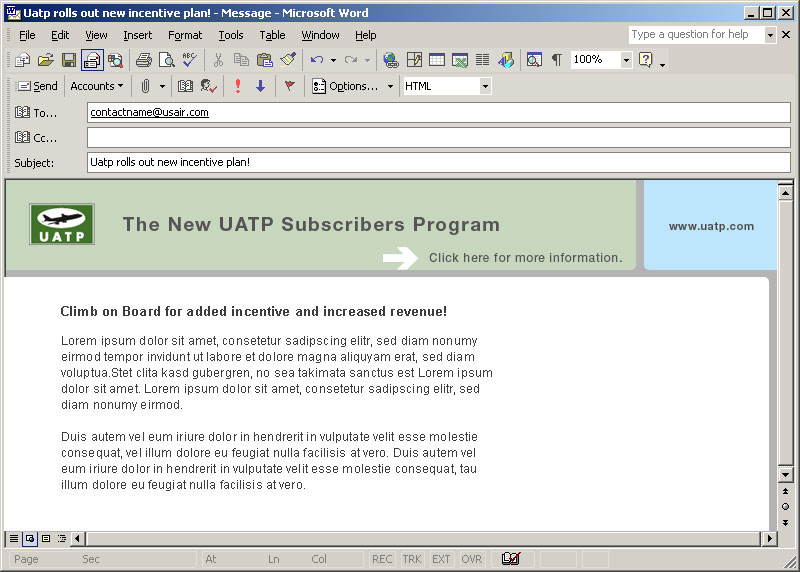800x572 pixels.
Task: Expand the Accounts dropdown
Action: [x=97, y=86]
